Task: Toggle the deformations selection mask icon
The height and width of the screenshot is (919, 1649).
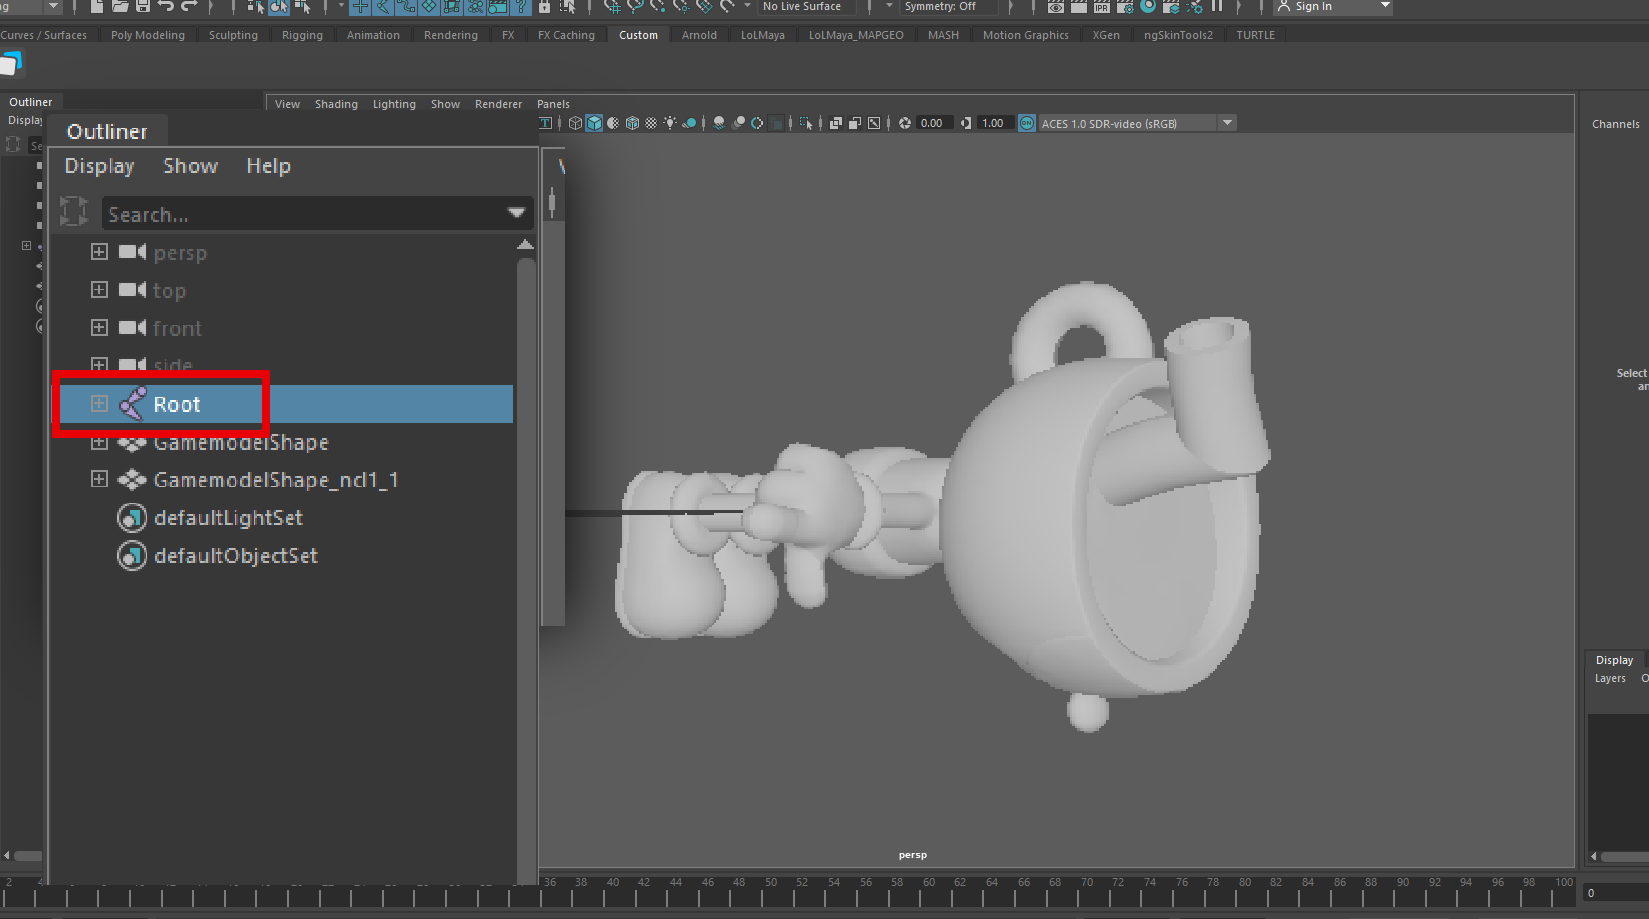Action: 451,7
